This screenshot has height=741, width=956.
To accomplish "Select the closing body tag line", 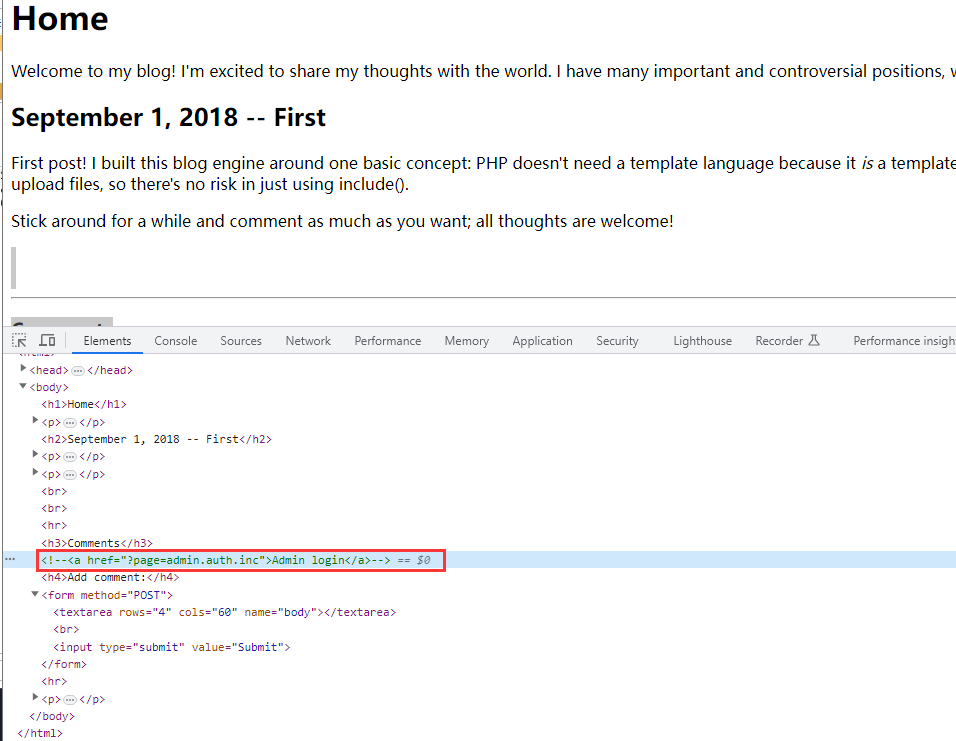I will coord(52,716).
